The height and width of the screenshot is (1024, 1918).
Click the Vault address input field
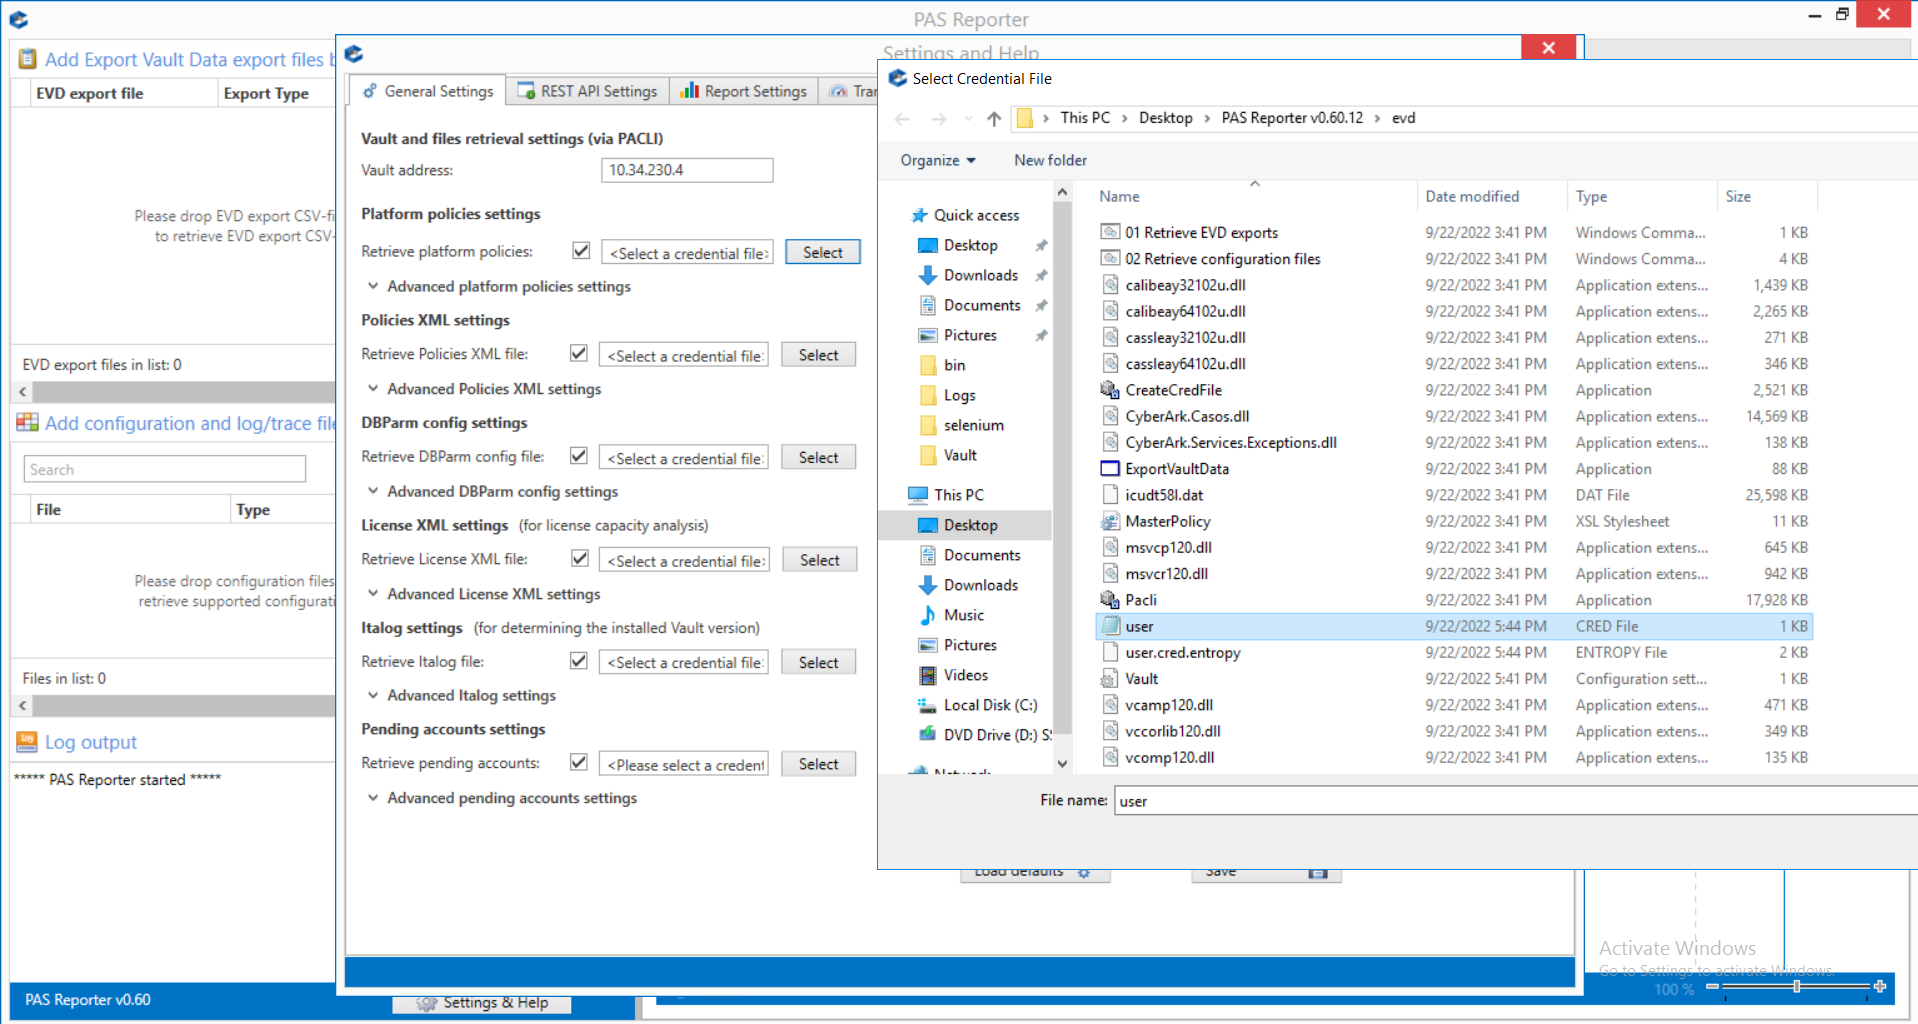(x=687, y=170)
